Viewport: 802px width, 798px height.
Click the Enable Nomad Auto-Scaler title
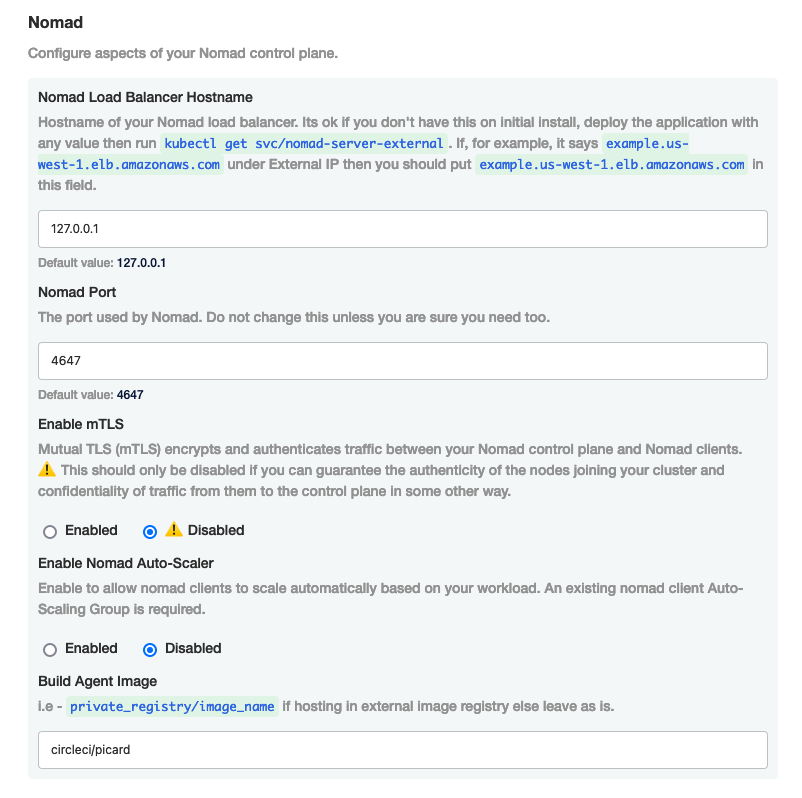(x=126, y=563)
